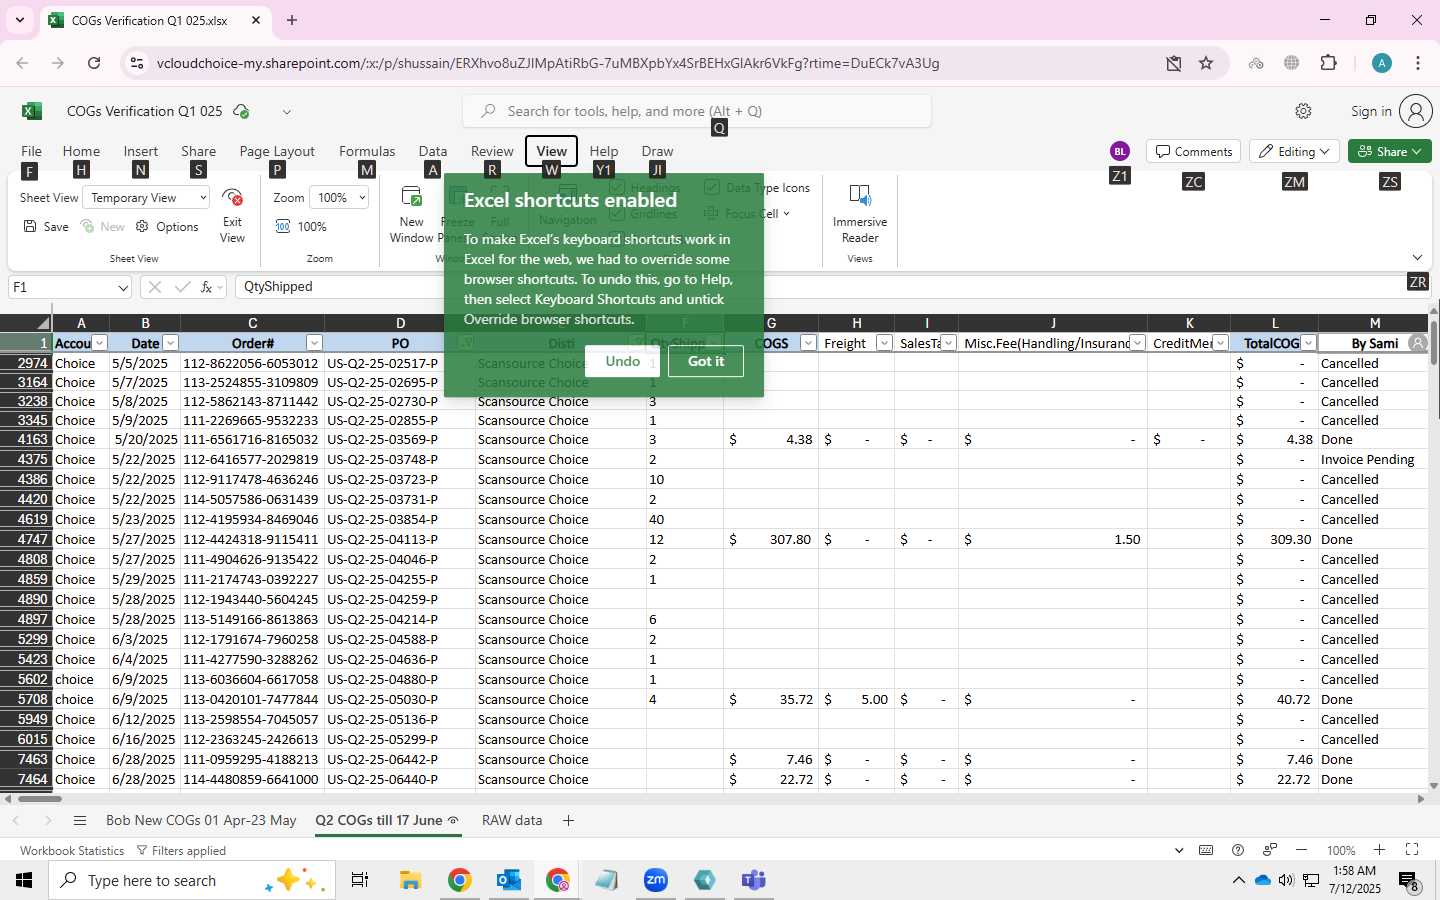Click Got it in shortcuts popup

pos(706,361)
